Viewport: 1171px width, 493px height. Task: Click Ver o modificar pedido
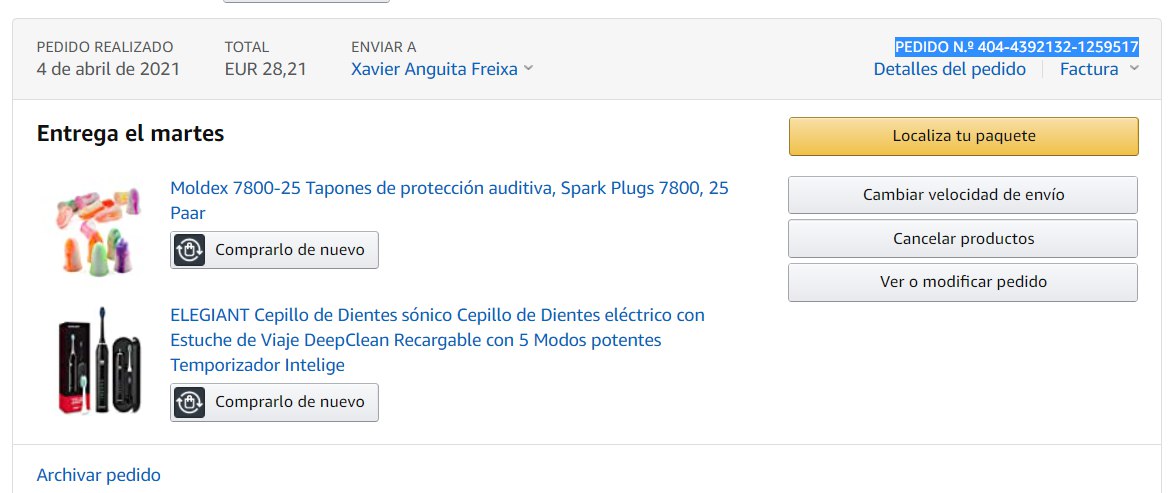click(963, 282)
